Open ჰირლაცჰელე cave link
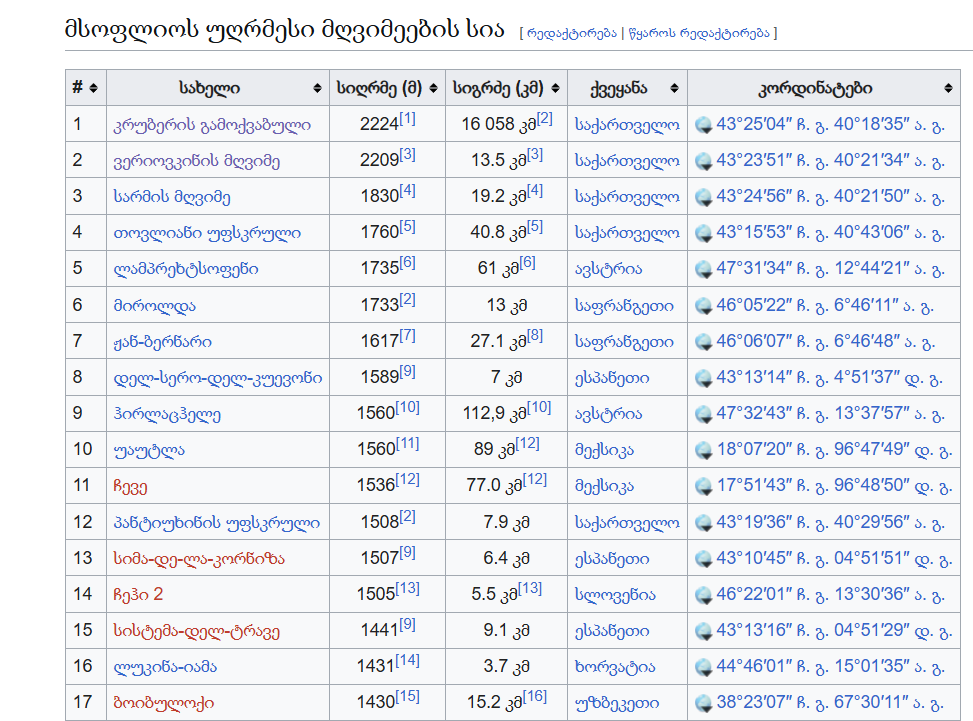The image size is (973, 721). click(167, 414)
